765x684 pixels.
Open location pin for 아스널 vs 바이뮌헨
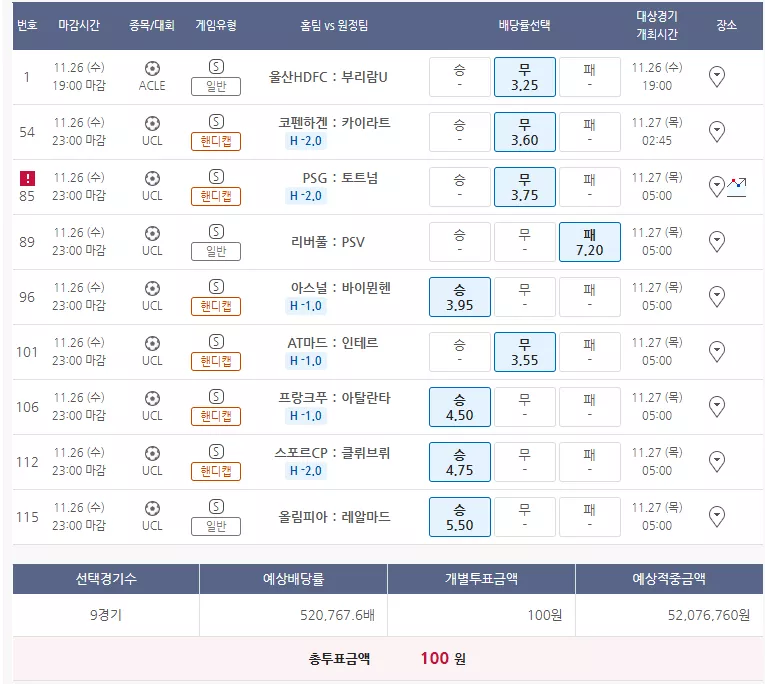(716, 297)
